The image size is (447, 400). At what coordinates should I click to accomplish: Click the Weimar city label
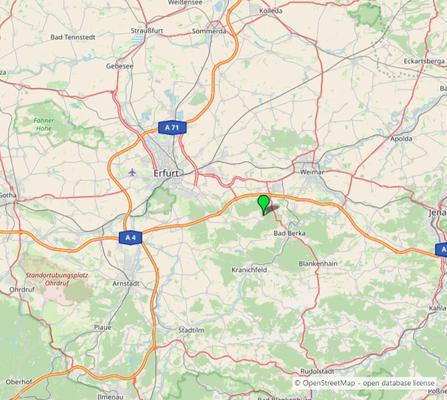(312, 172)
